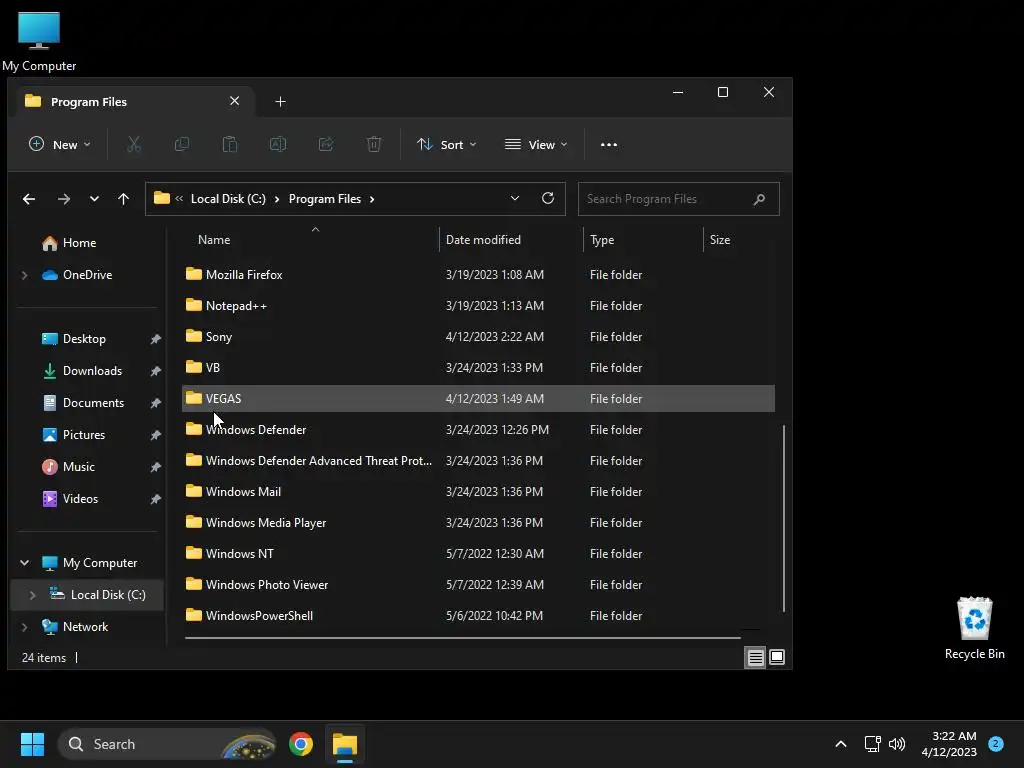Viewport: 1024px width, 768px height.
Task: Open Home in navigation pane
Action: [x=69, y=243]
